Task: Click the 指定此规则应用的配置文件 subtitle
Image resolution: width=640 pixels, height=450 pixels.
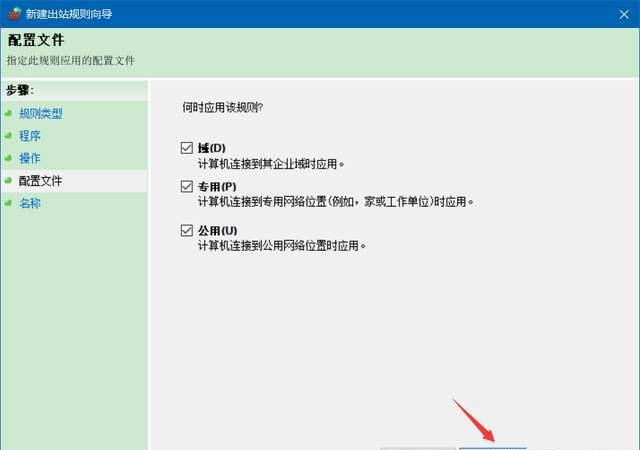Action: pyautogui.click(x=71, y=61)
